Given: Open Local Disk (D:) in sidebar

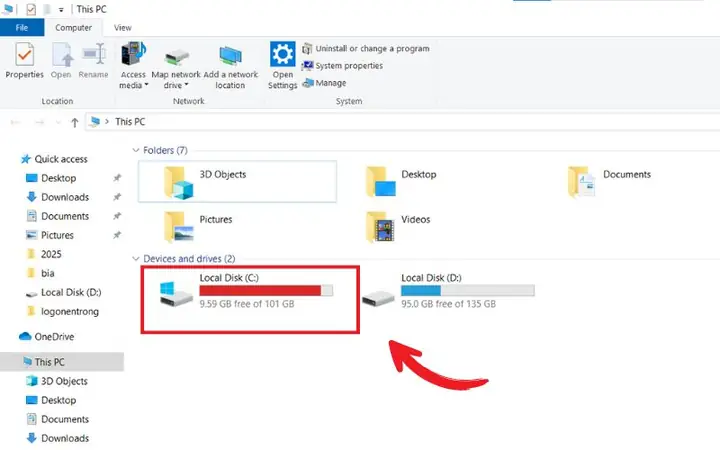Looking at the screenshot, I should tap(63, 292).
